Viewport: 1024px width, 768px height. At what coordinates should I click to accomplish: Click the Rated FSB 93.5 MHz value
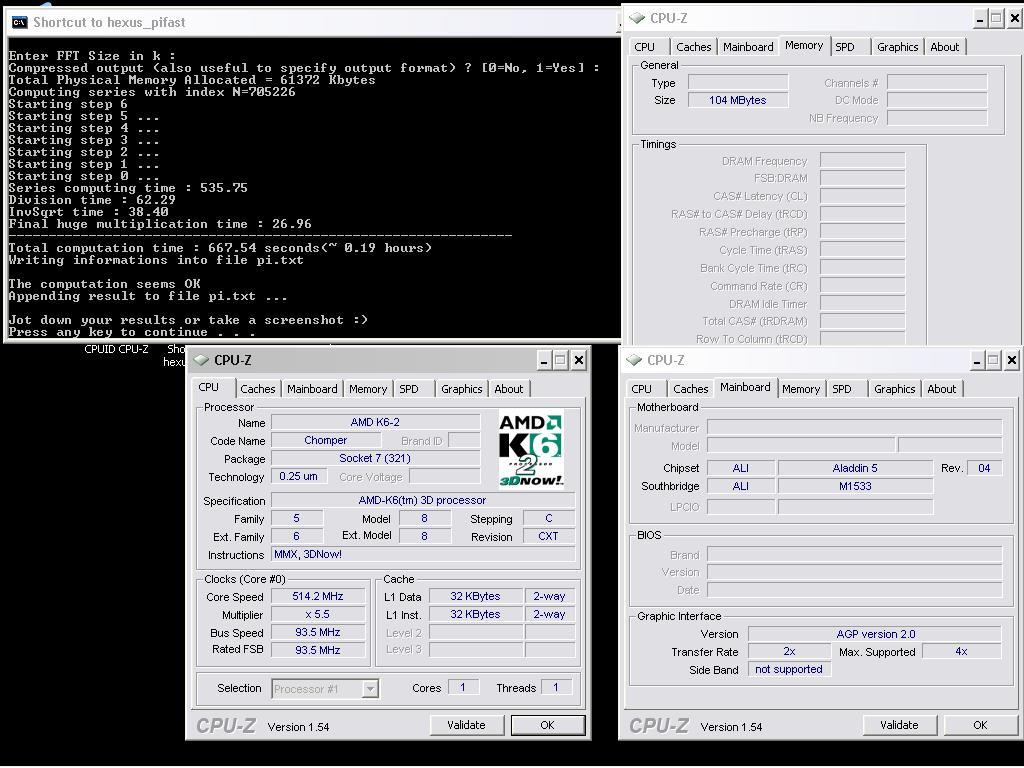[317, 650]
